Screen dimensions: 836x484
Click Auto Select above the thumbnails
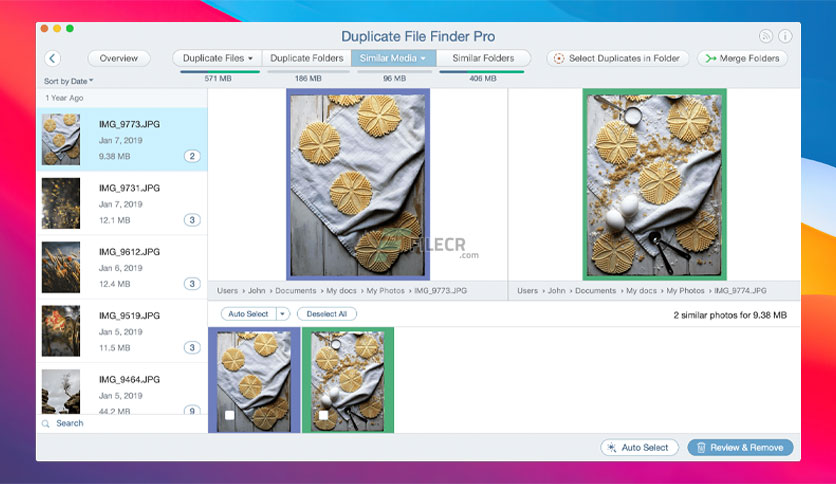[248, 314]
